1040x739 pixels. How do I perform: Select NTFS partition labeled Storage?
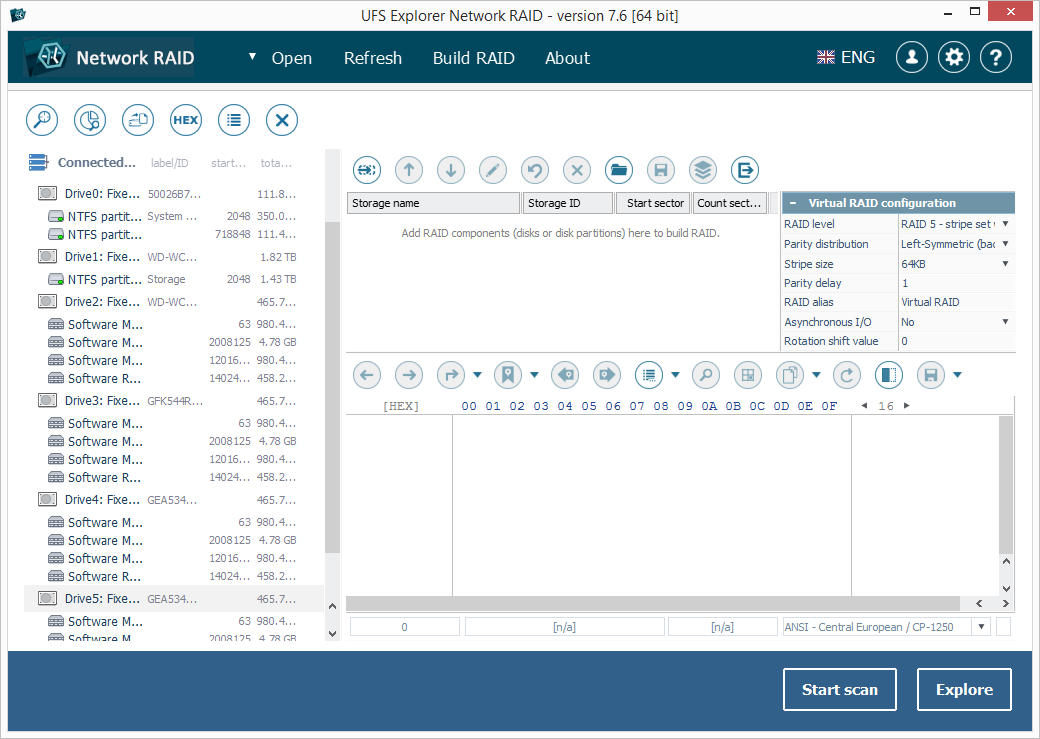coord(174,279)
